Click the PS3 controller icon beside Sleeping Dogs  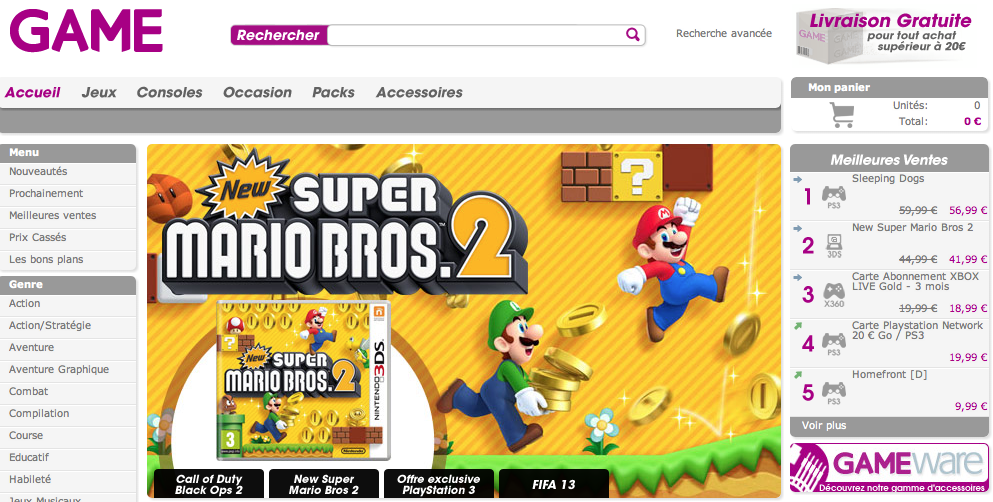(x=833, y=198)
